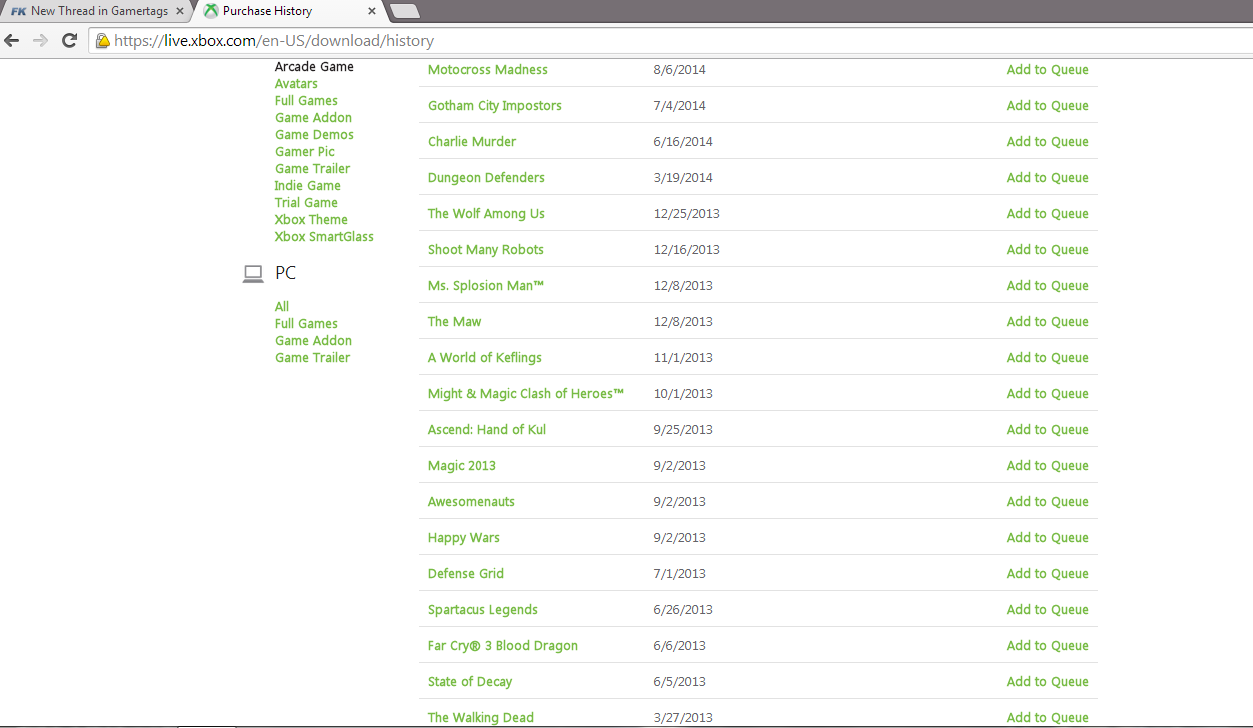Image resolution: width=1253 pixels, height=728 pixels.
Task: Open The Wolf Among Us
Action: [486, 214]
